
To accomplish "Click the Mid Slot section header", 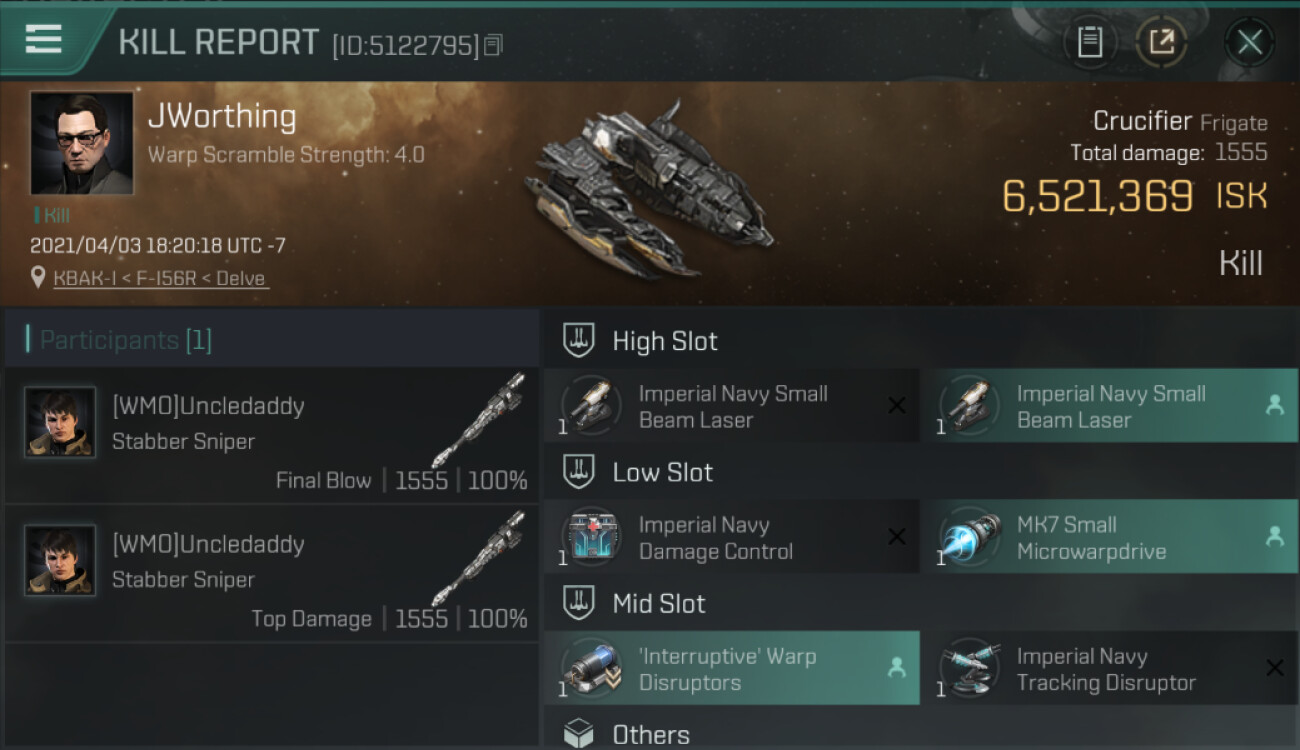I will point(658,604).
